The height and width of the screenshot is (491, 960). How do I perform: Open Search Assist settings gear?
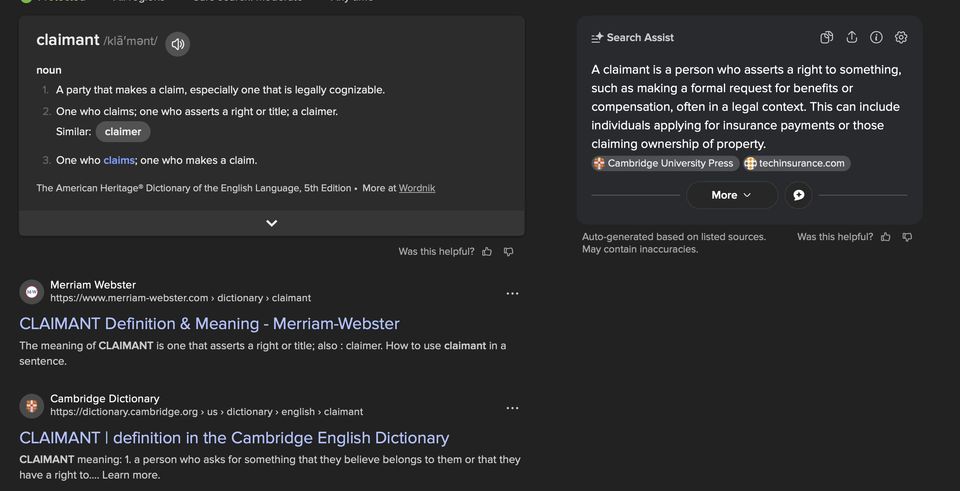901,37
